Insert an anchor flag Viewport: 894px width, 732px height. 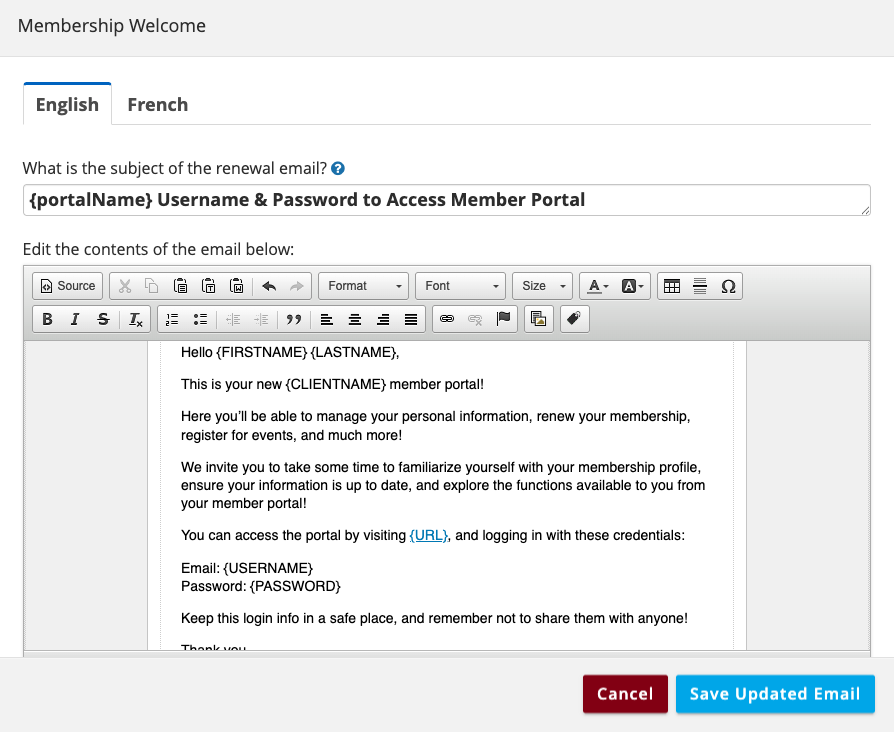(504, 320)
